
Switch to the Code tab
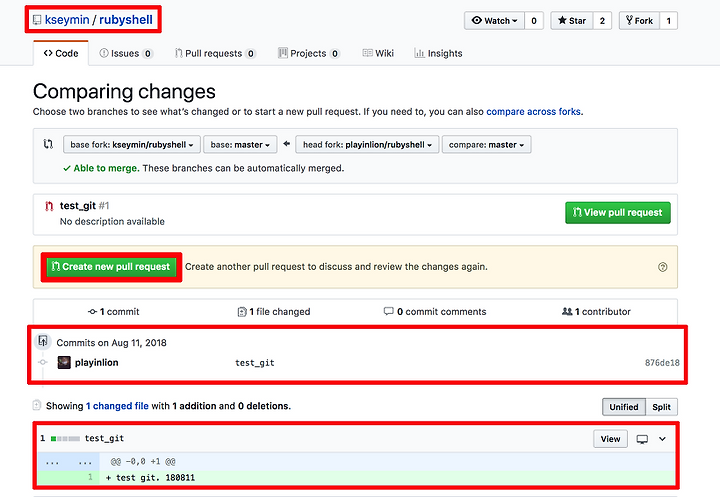pyautogui.click(x=61, y=53)
